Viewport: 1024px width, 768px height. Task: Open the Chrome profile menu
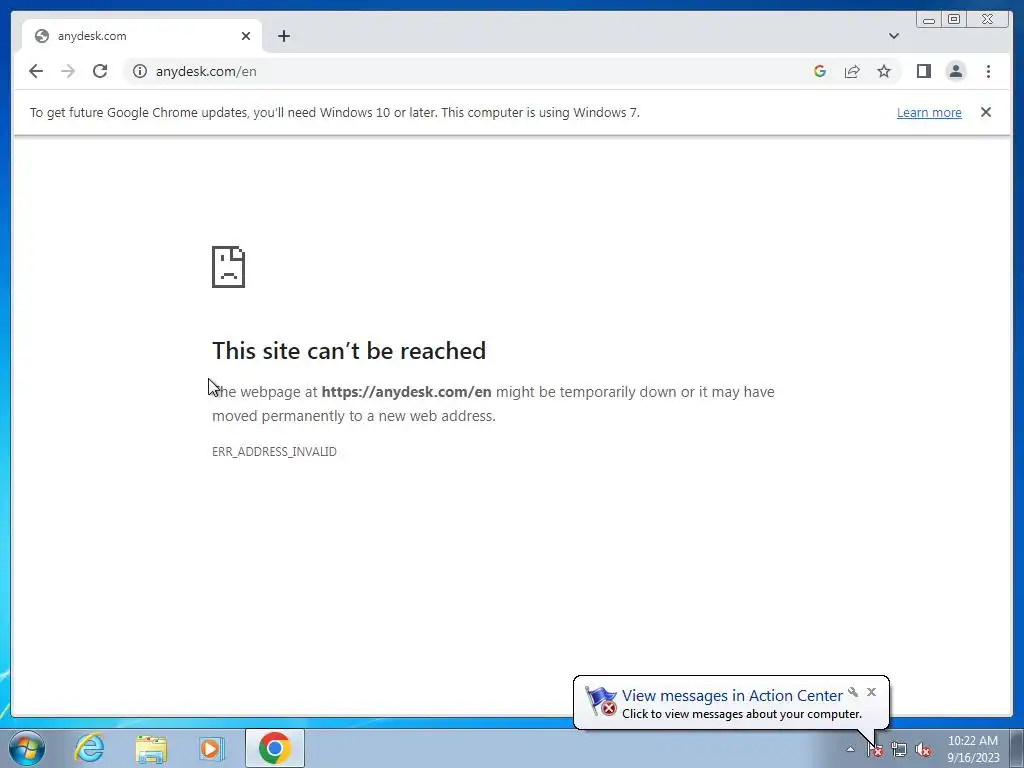click(955, 71)
